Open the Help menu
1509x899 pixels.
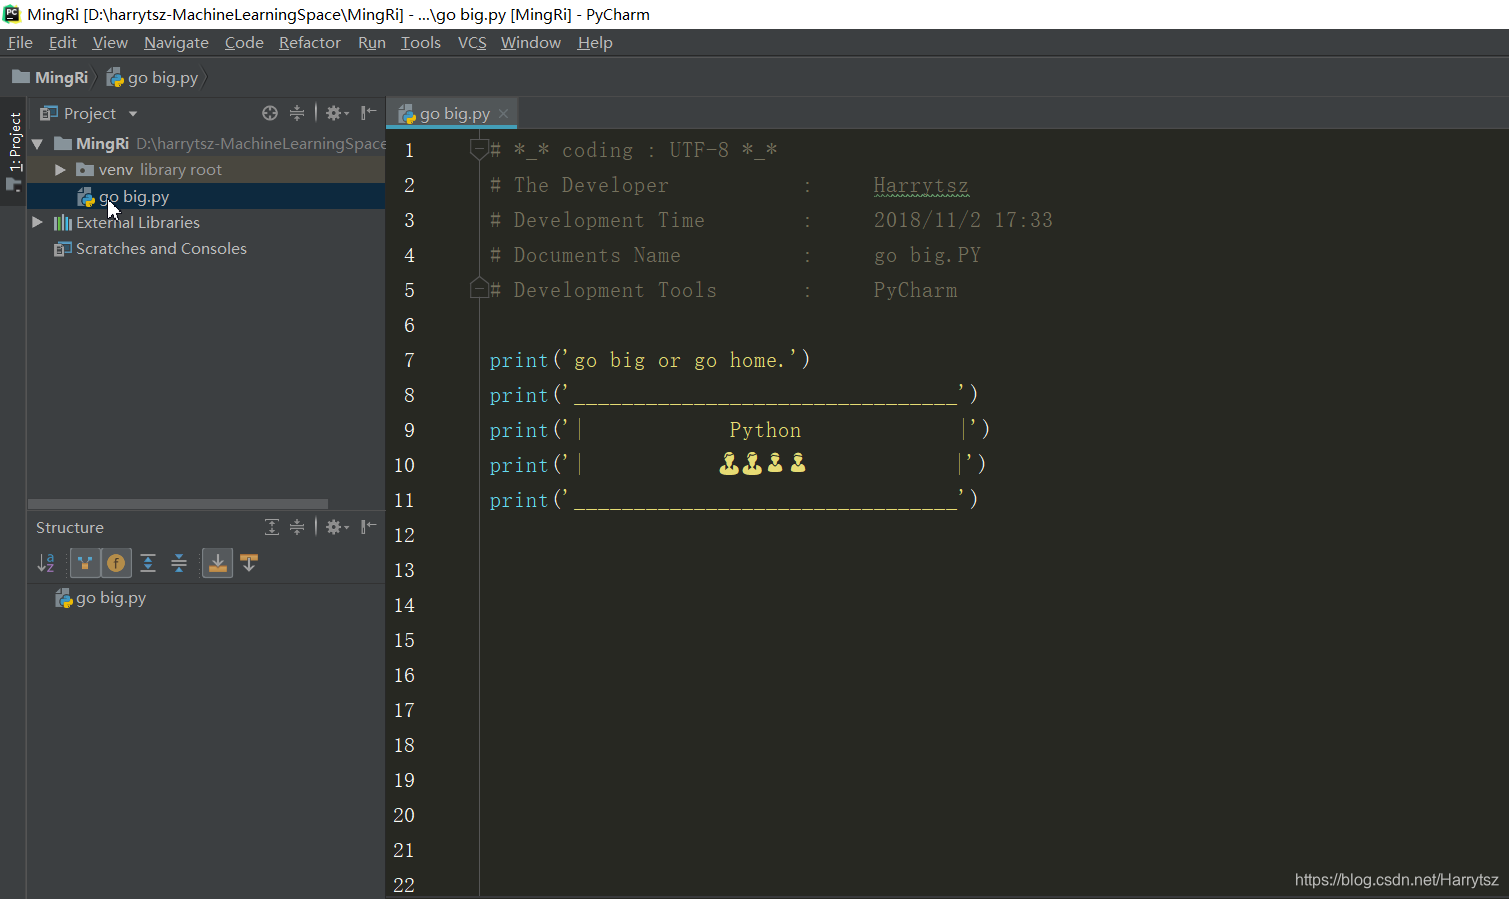click(x=595, y=42)
